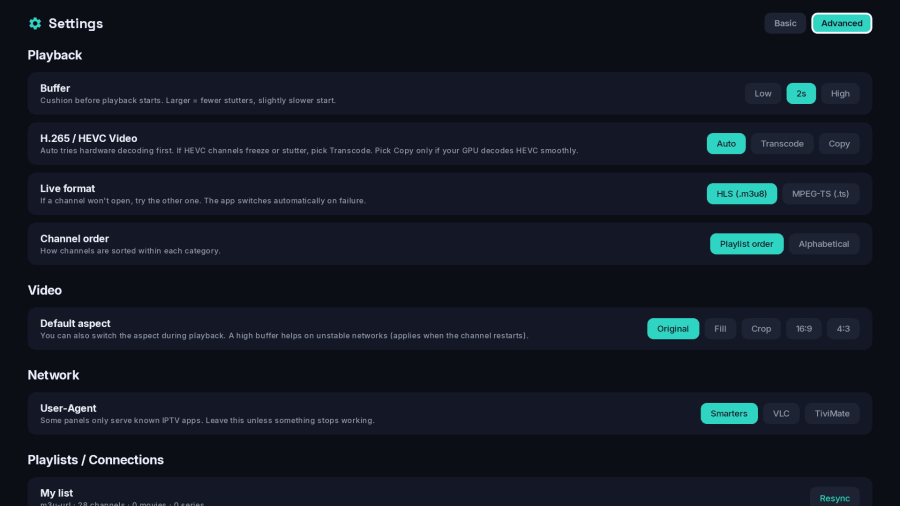900x506 pixels.
Task: Click the My list playlist name
Action: pos(56,493)
